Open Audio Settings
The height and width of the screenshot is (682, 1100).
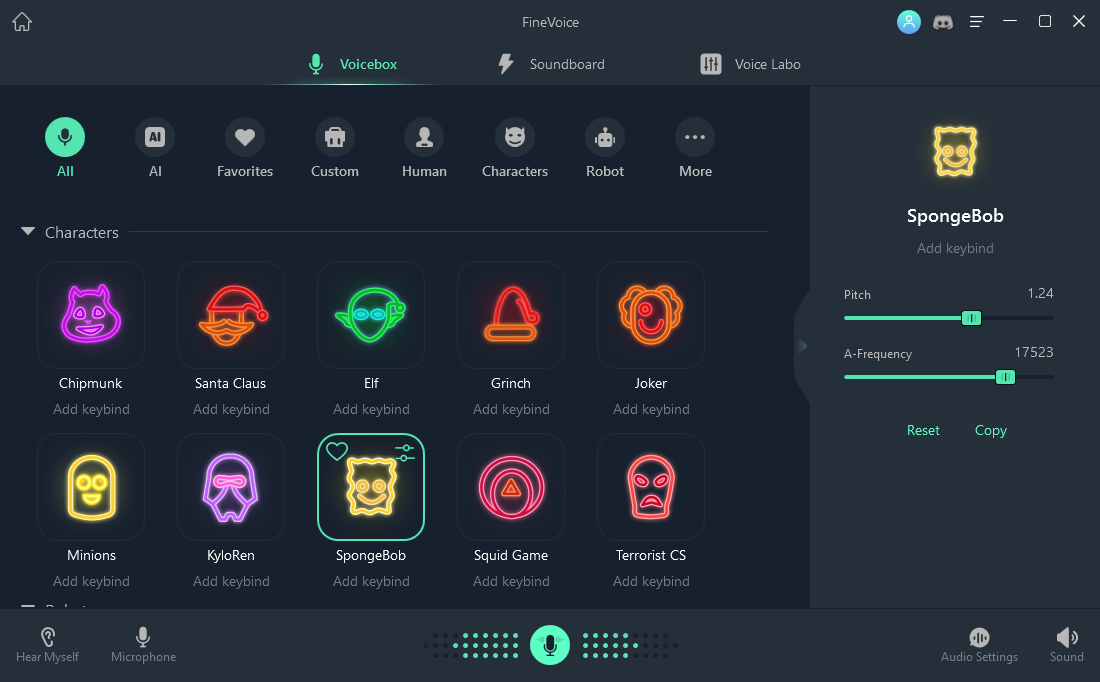979,645
